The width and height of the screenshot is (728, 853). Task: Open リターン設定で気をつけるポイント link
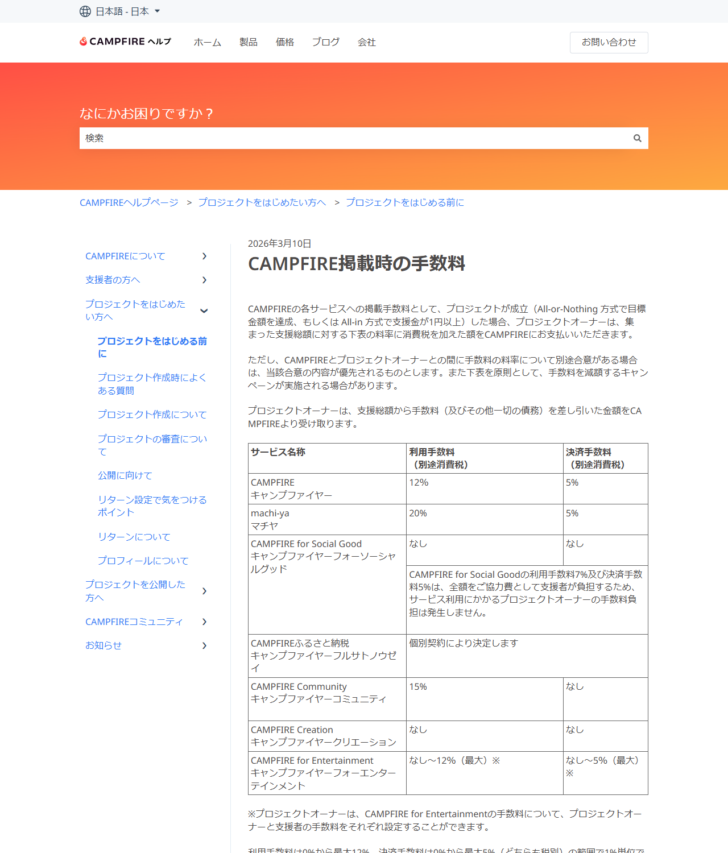tap(152, 506)
